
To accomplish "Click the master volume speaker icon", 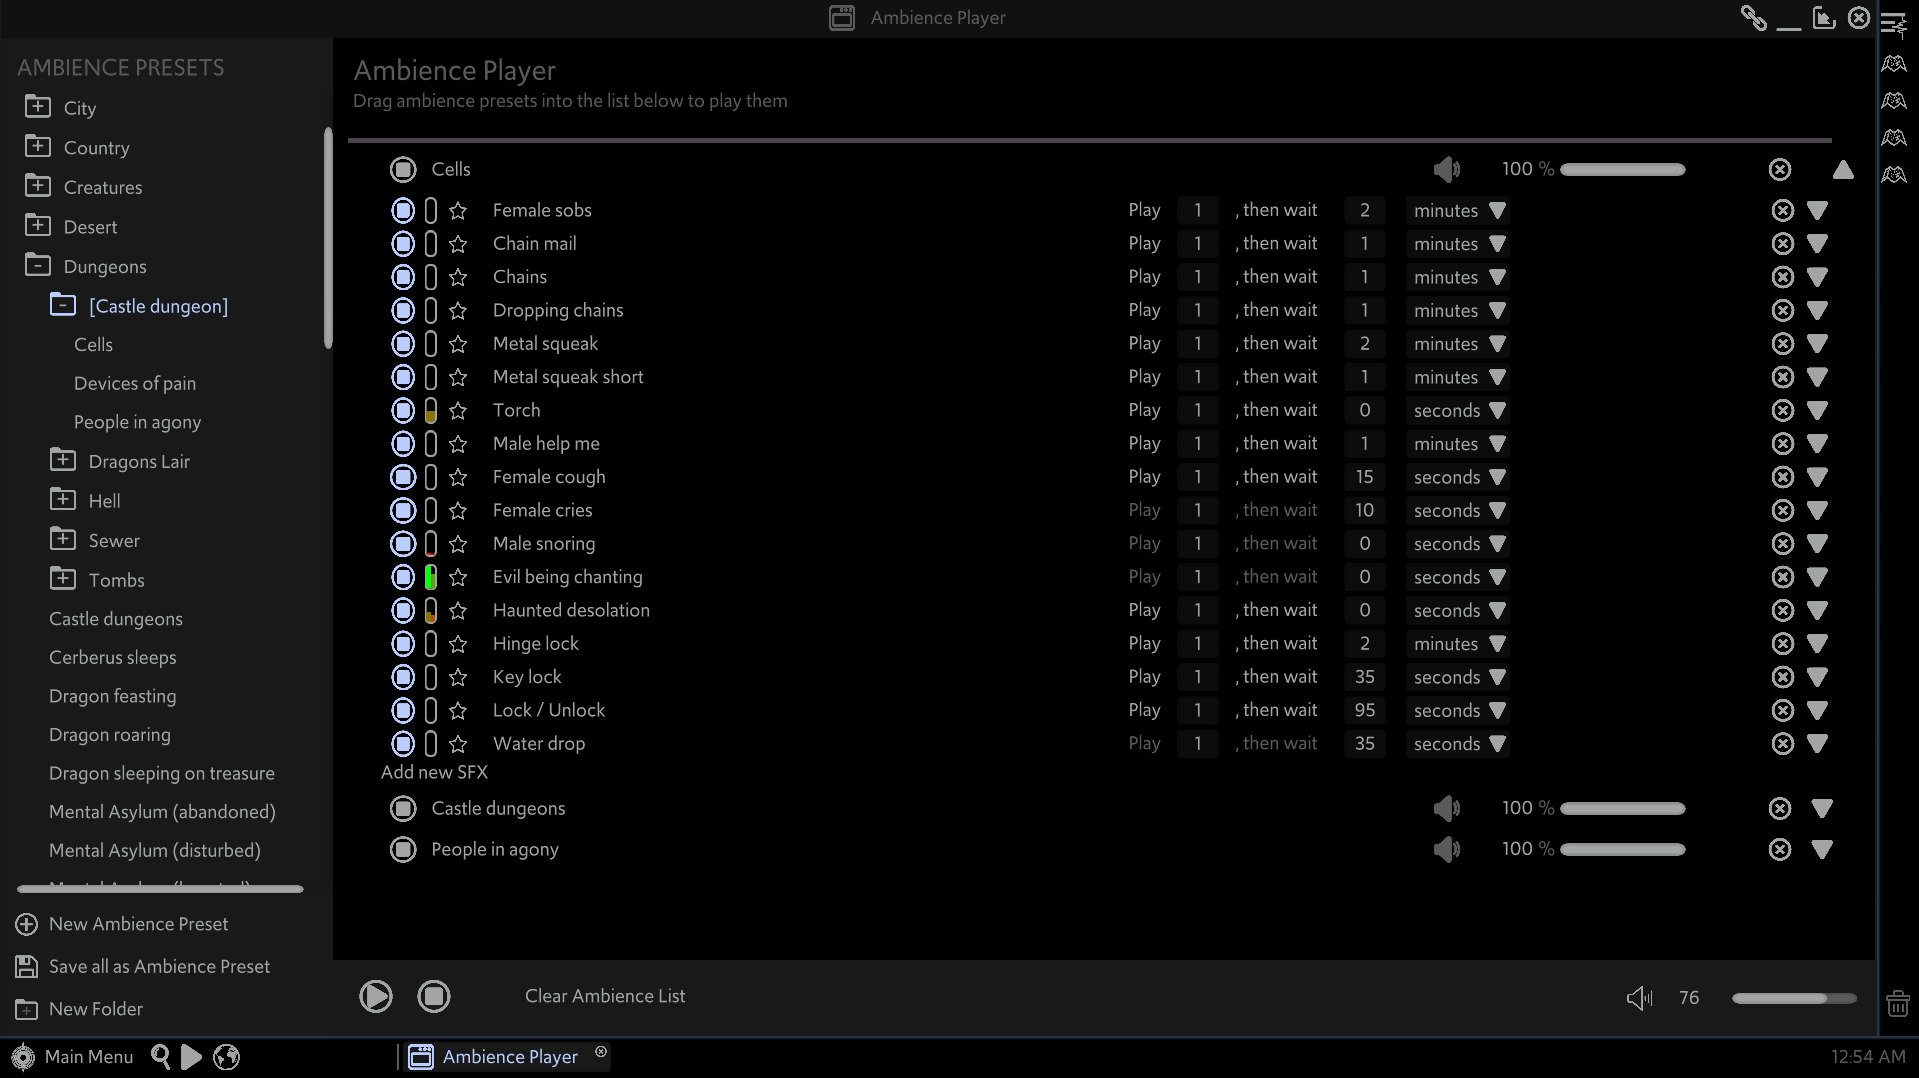I will [1639, 998].
